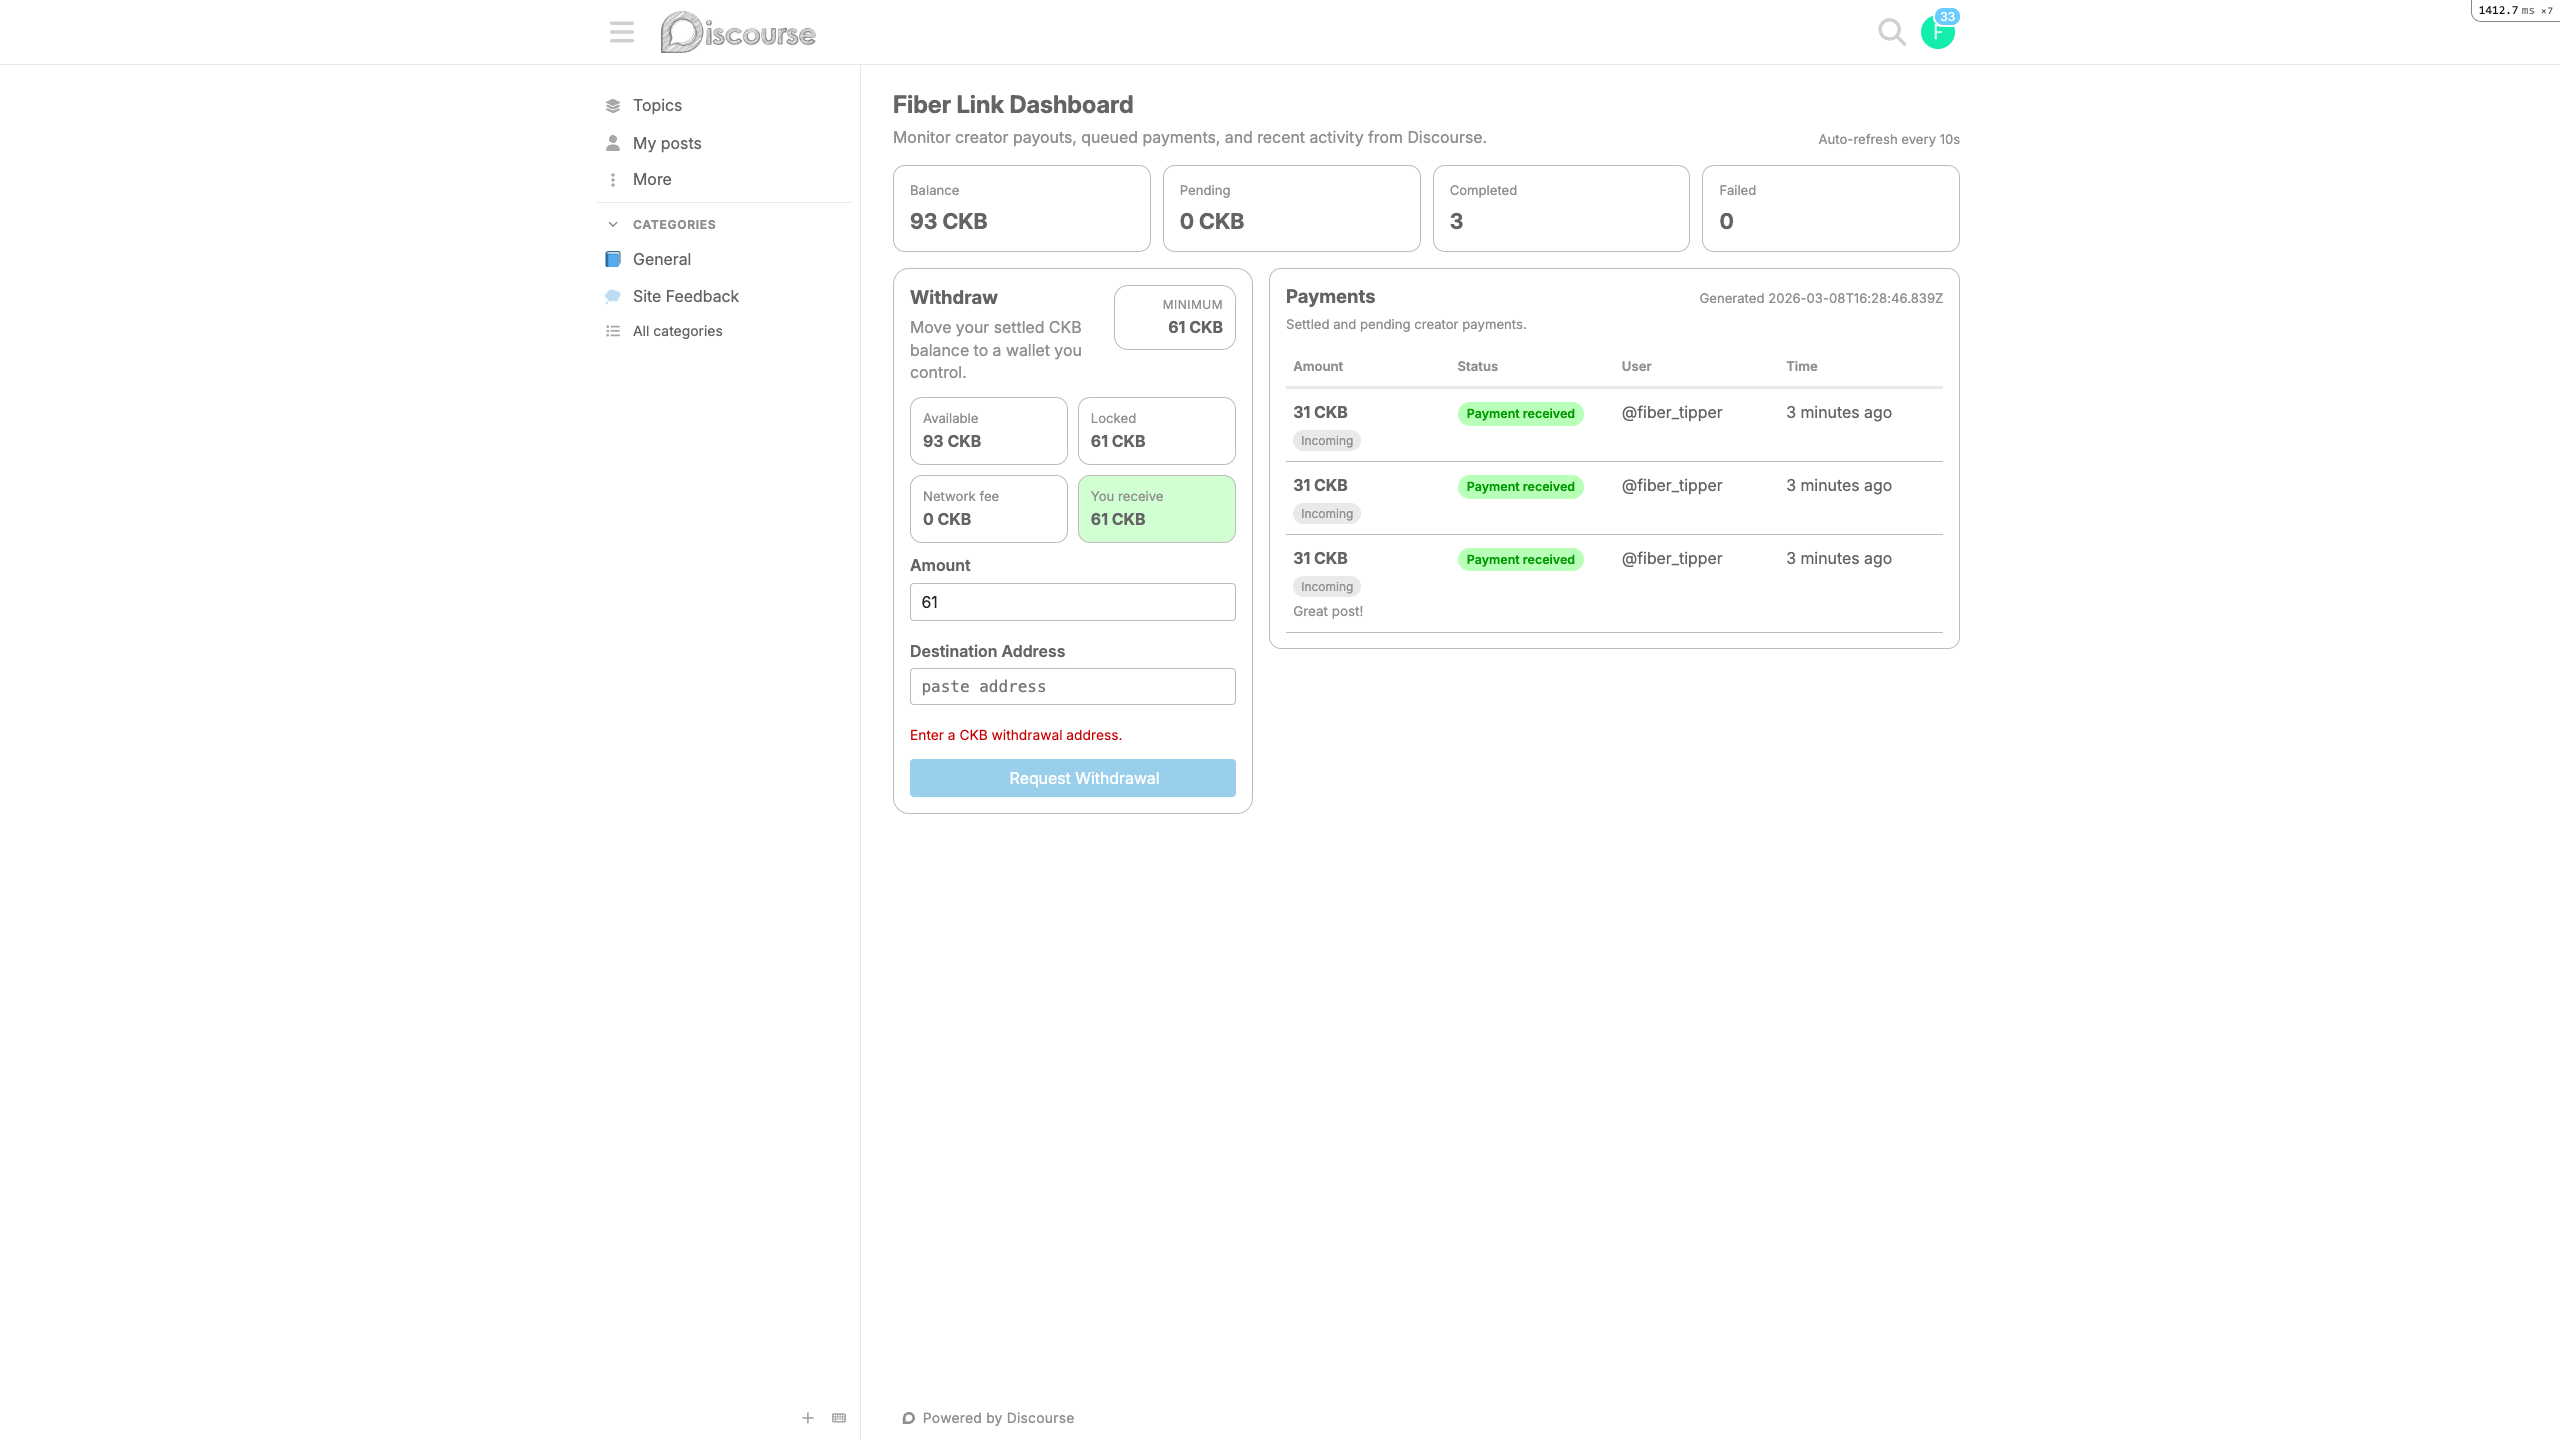The width and height of the screenshot is (2560, 1440).
Task: Click the Powered by Discourse link
Action: coord(997,1418)
